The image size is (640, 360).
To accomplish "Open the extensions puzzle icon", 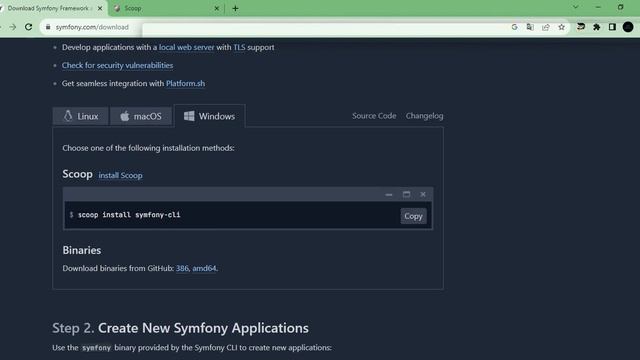I will point(596,27).
